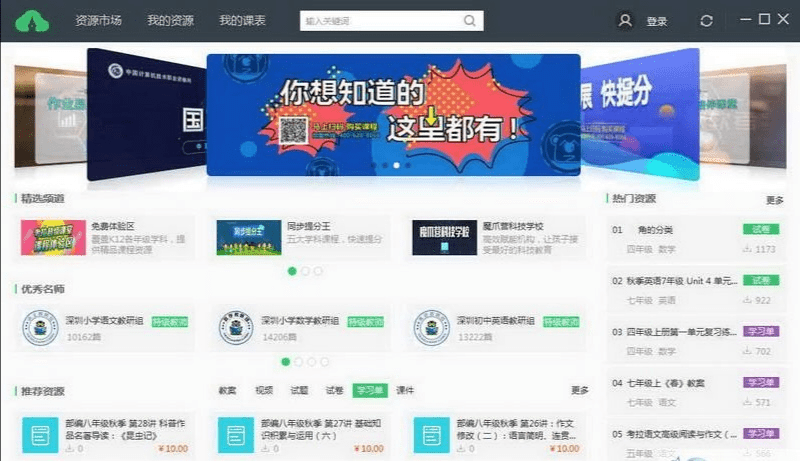Click download icon beside 702

pyautogui.click(x=747, y=351)
